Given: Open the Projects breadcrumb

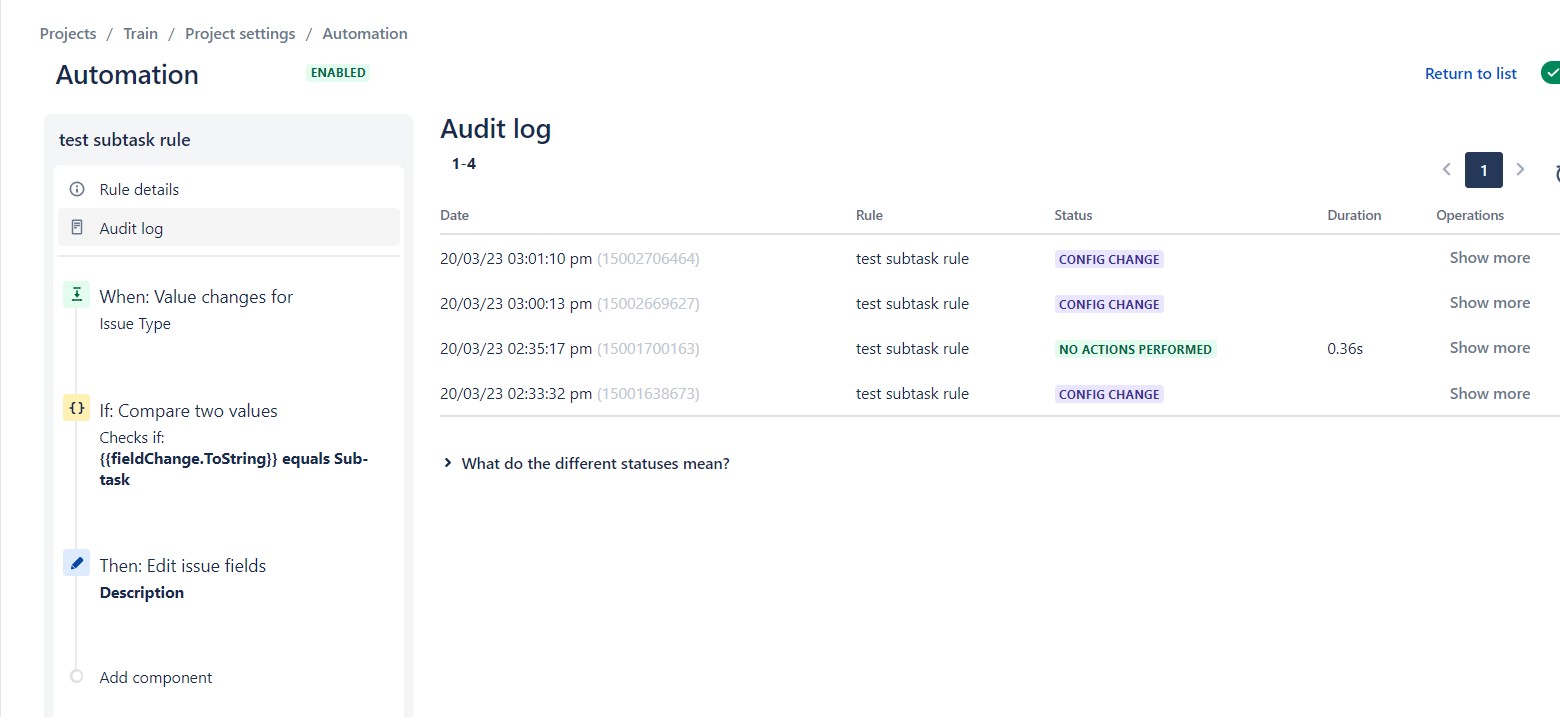Looking at the screenshot, I should [68, 34].
